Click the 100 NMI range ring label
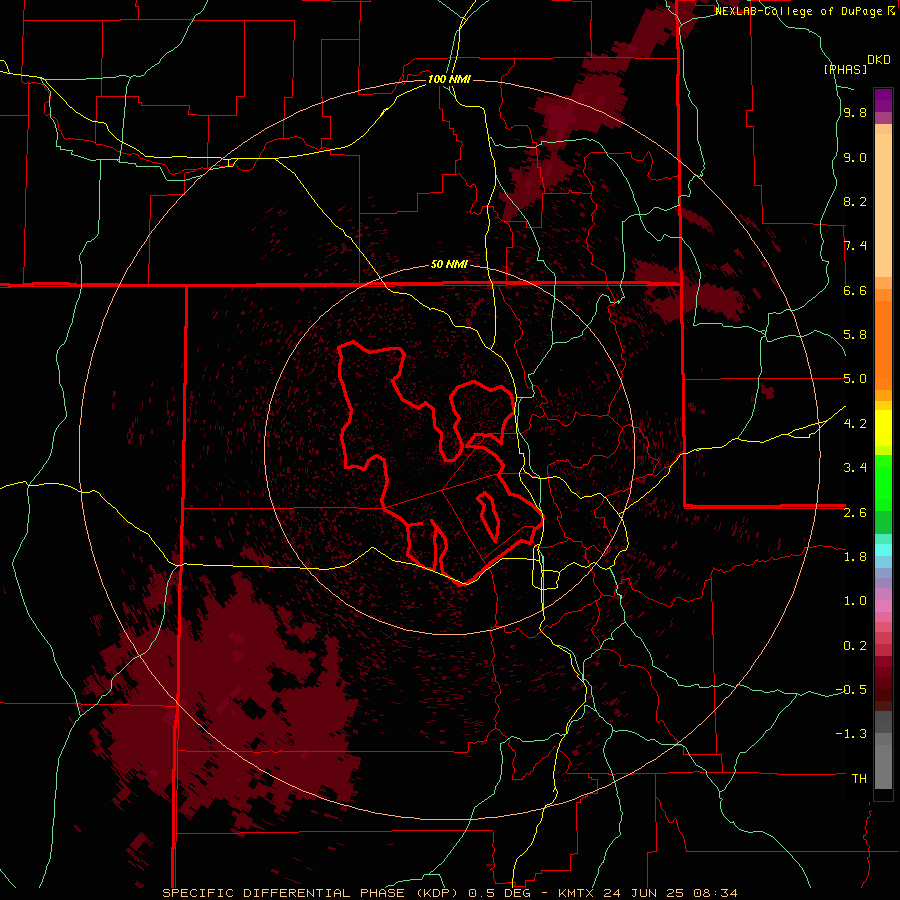 click(449, 79)
